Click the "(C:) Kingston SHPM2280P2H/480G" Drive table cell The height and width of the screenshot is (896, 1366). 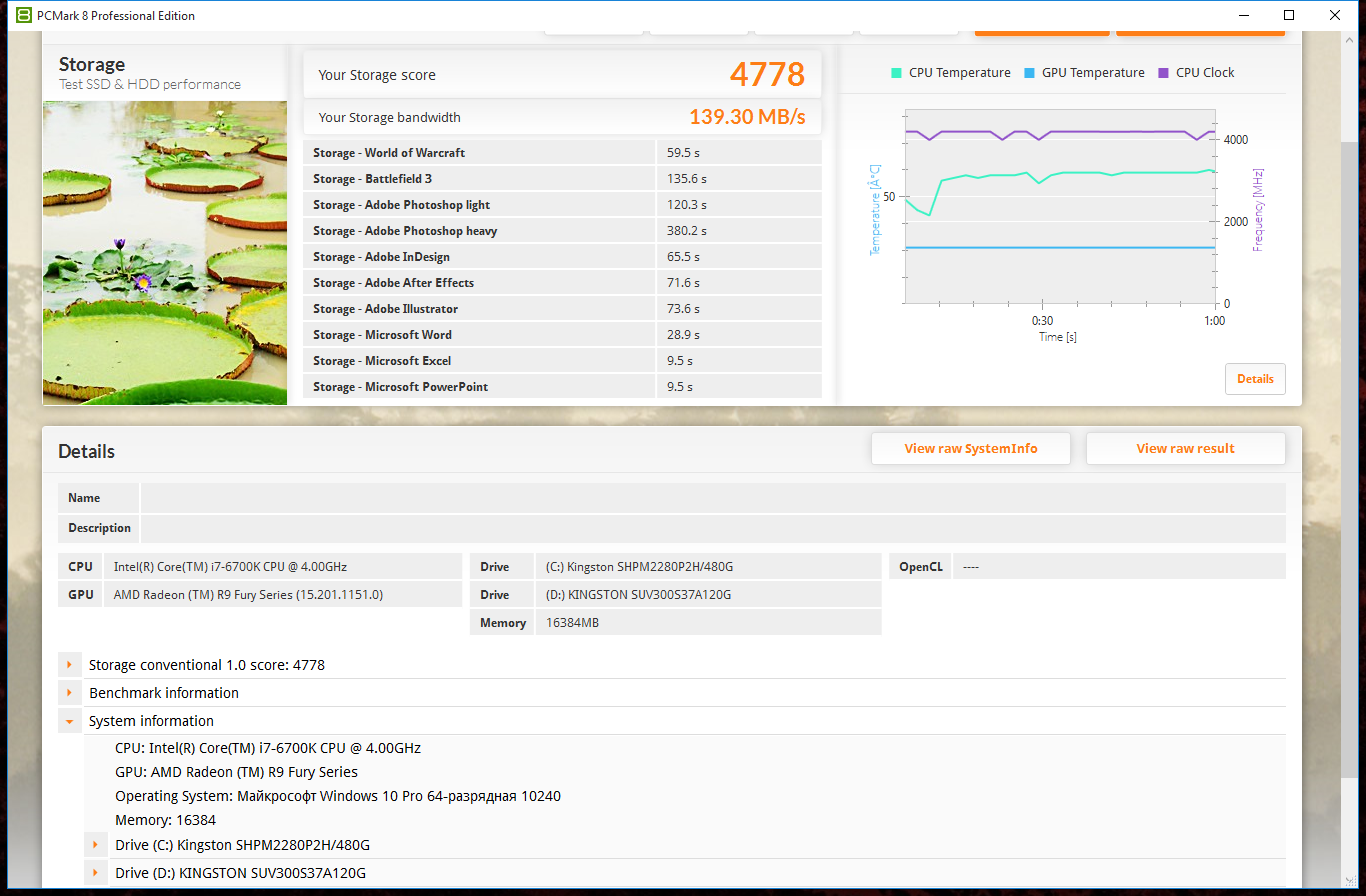pyautogui.click(x=708, y=567)
